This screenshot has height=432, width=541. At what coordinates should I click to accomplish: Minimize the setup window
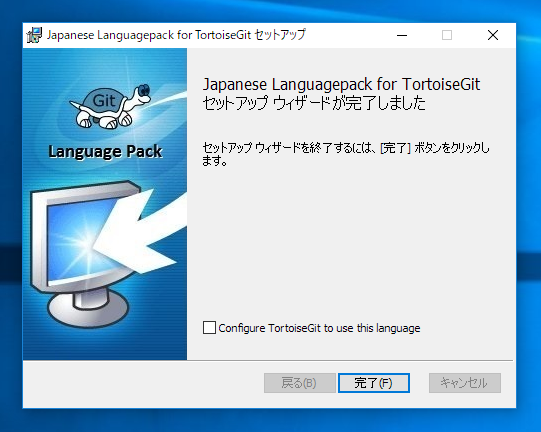point(402,35)
